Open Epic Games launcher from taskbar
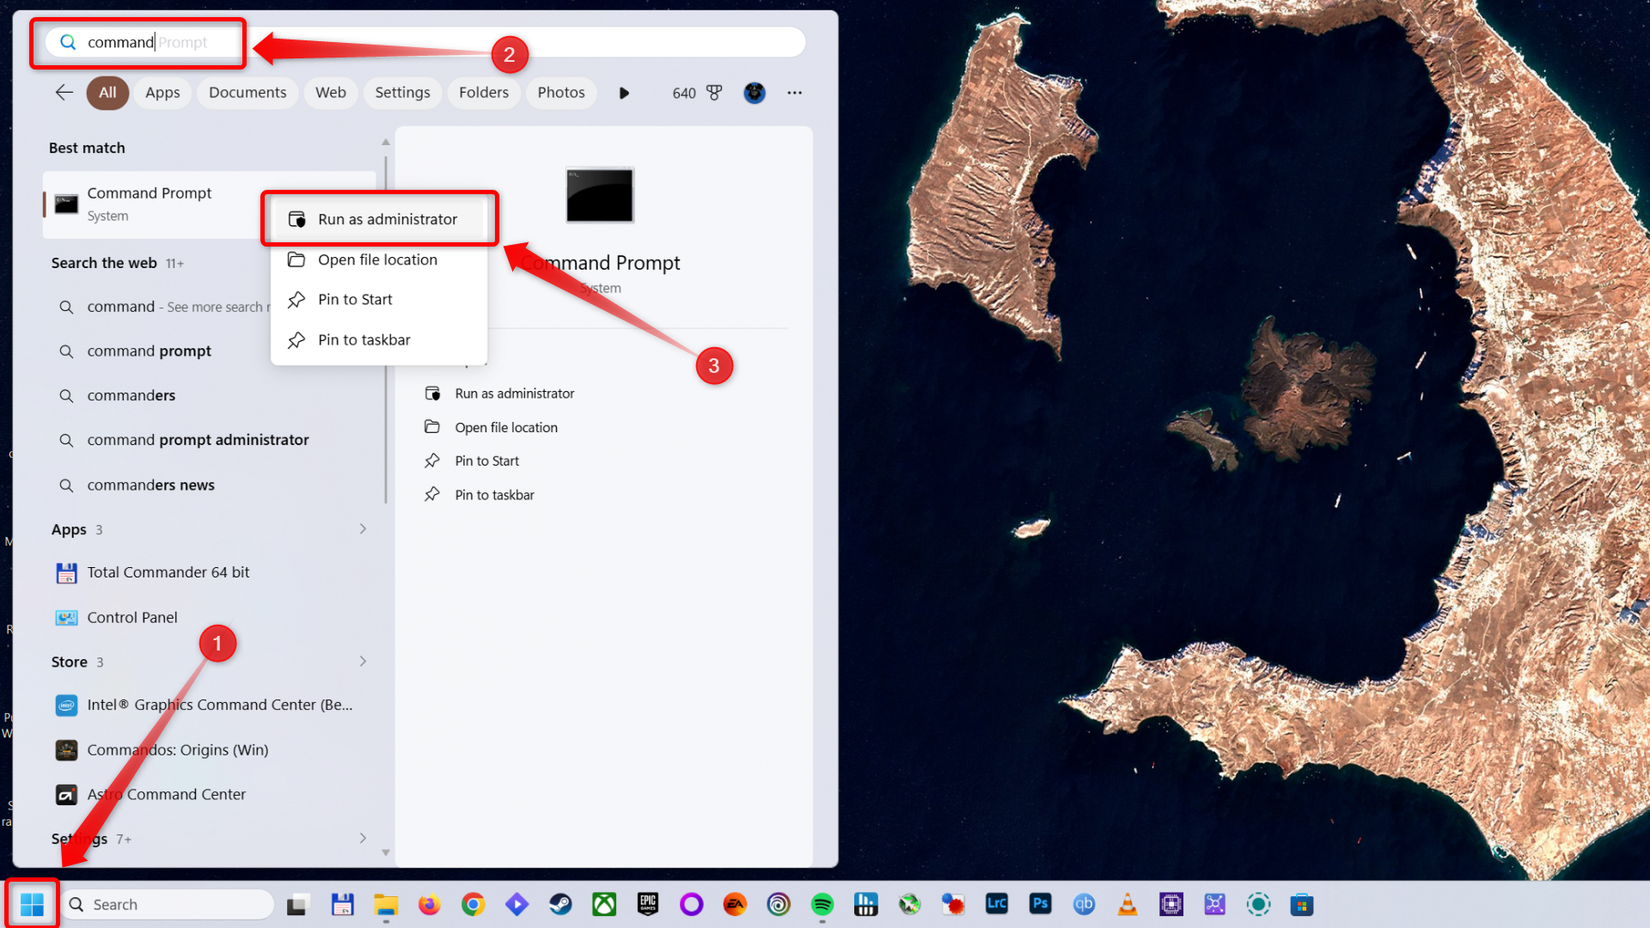Viewport: 1650px width, 928px height. (x=648, y=904)
